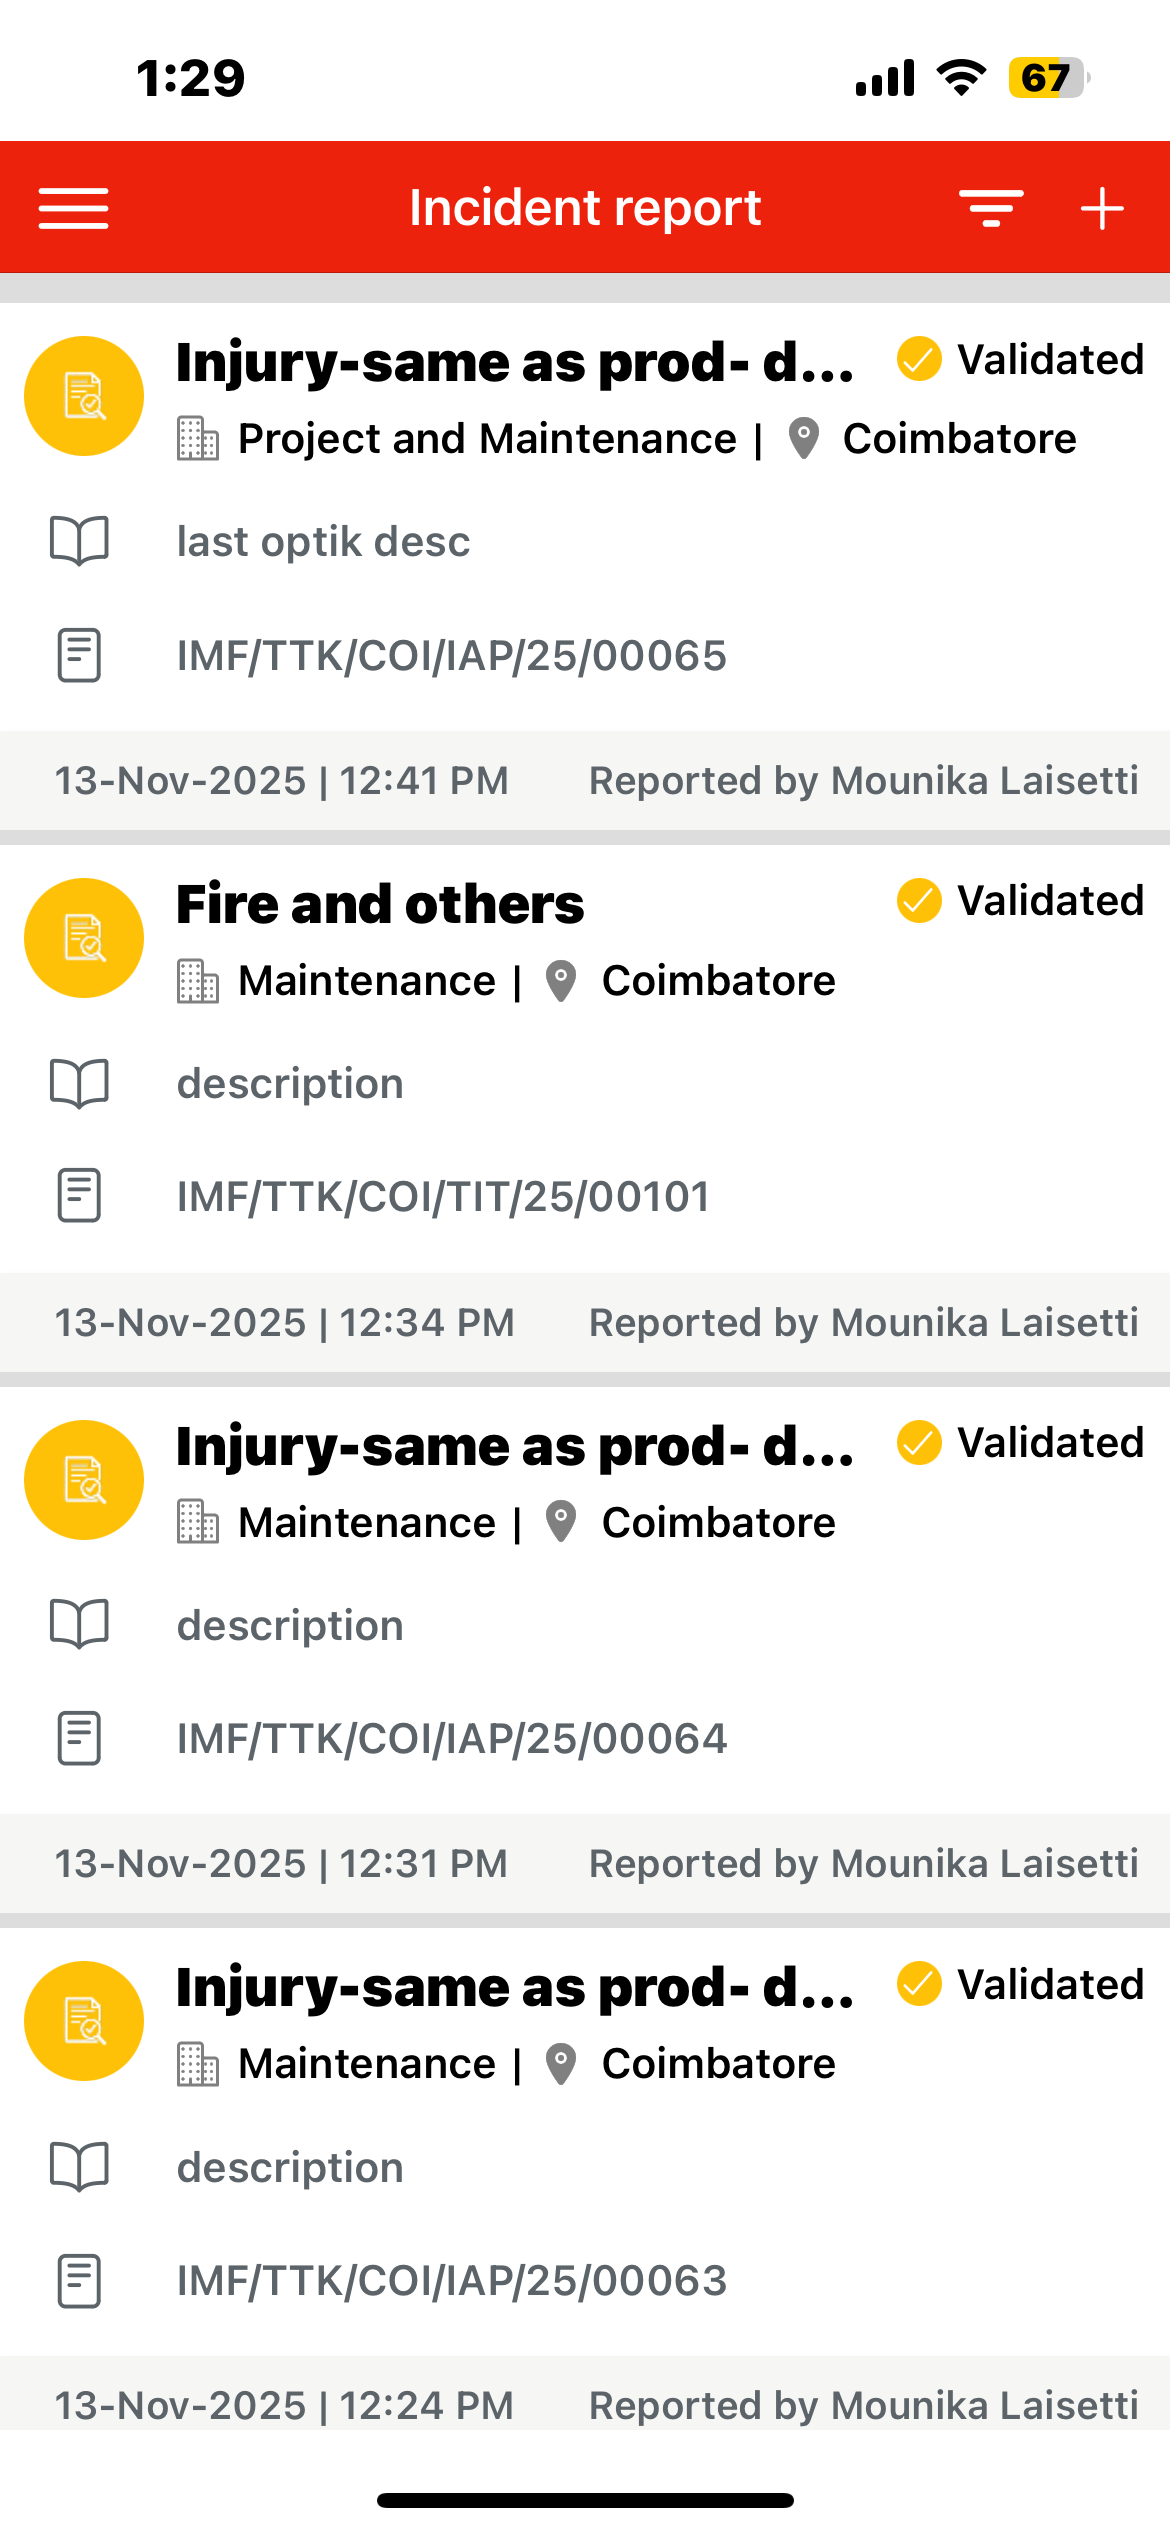Viewport: 1170px width, 2532px height.
Task: Tap the Validated checkmark on incident 00064
Action: tap(919, 1443)
